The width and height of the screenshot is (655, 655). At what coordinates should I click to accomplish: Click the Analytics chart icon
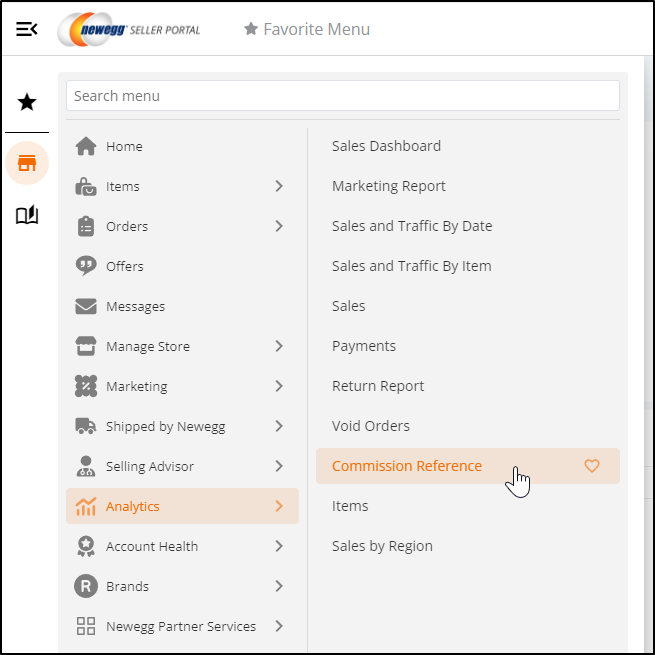click(86, 506)
